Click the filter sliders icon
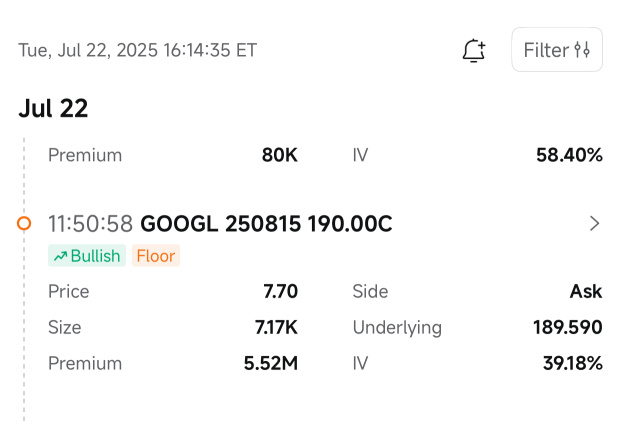This screenshot has width=621, height=422. 582,50
